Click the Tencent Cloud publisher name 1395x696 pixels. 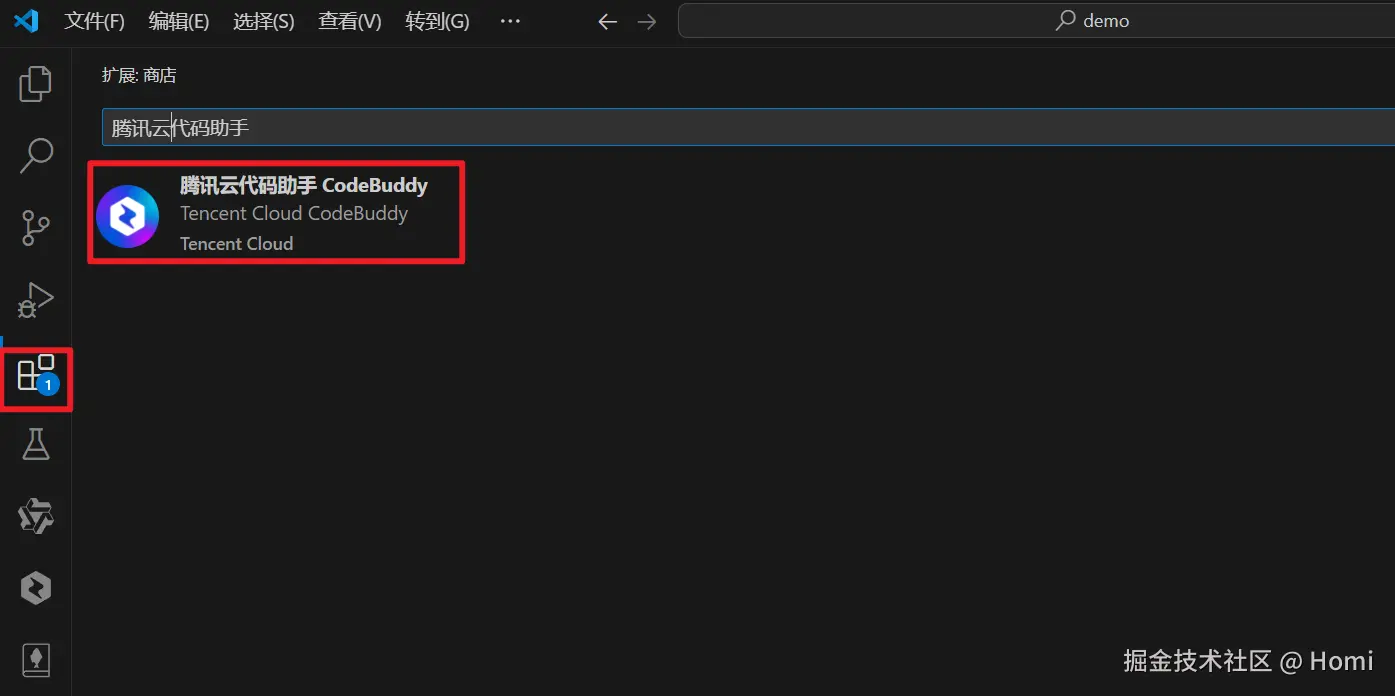237,243
